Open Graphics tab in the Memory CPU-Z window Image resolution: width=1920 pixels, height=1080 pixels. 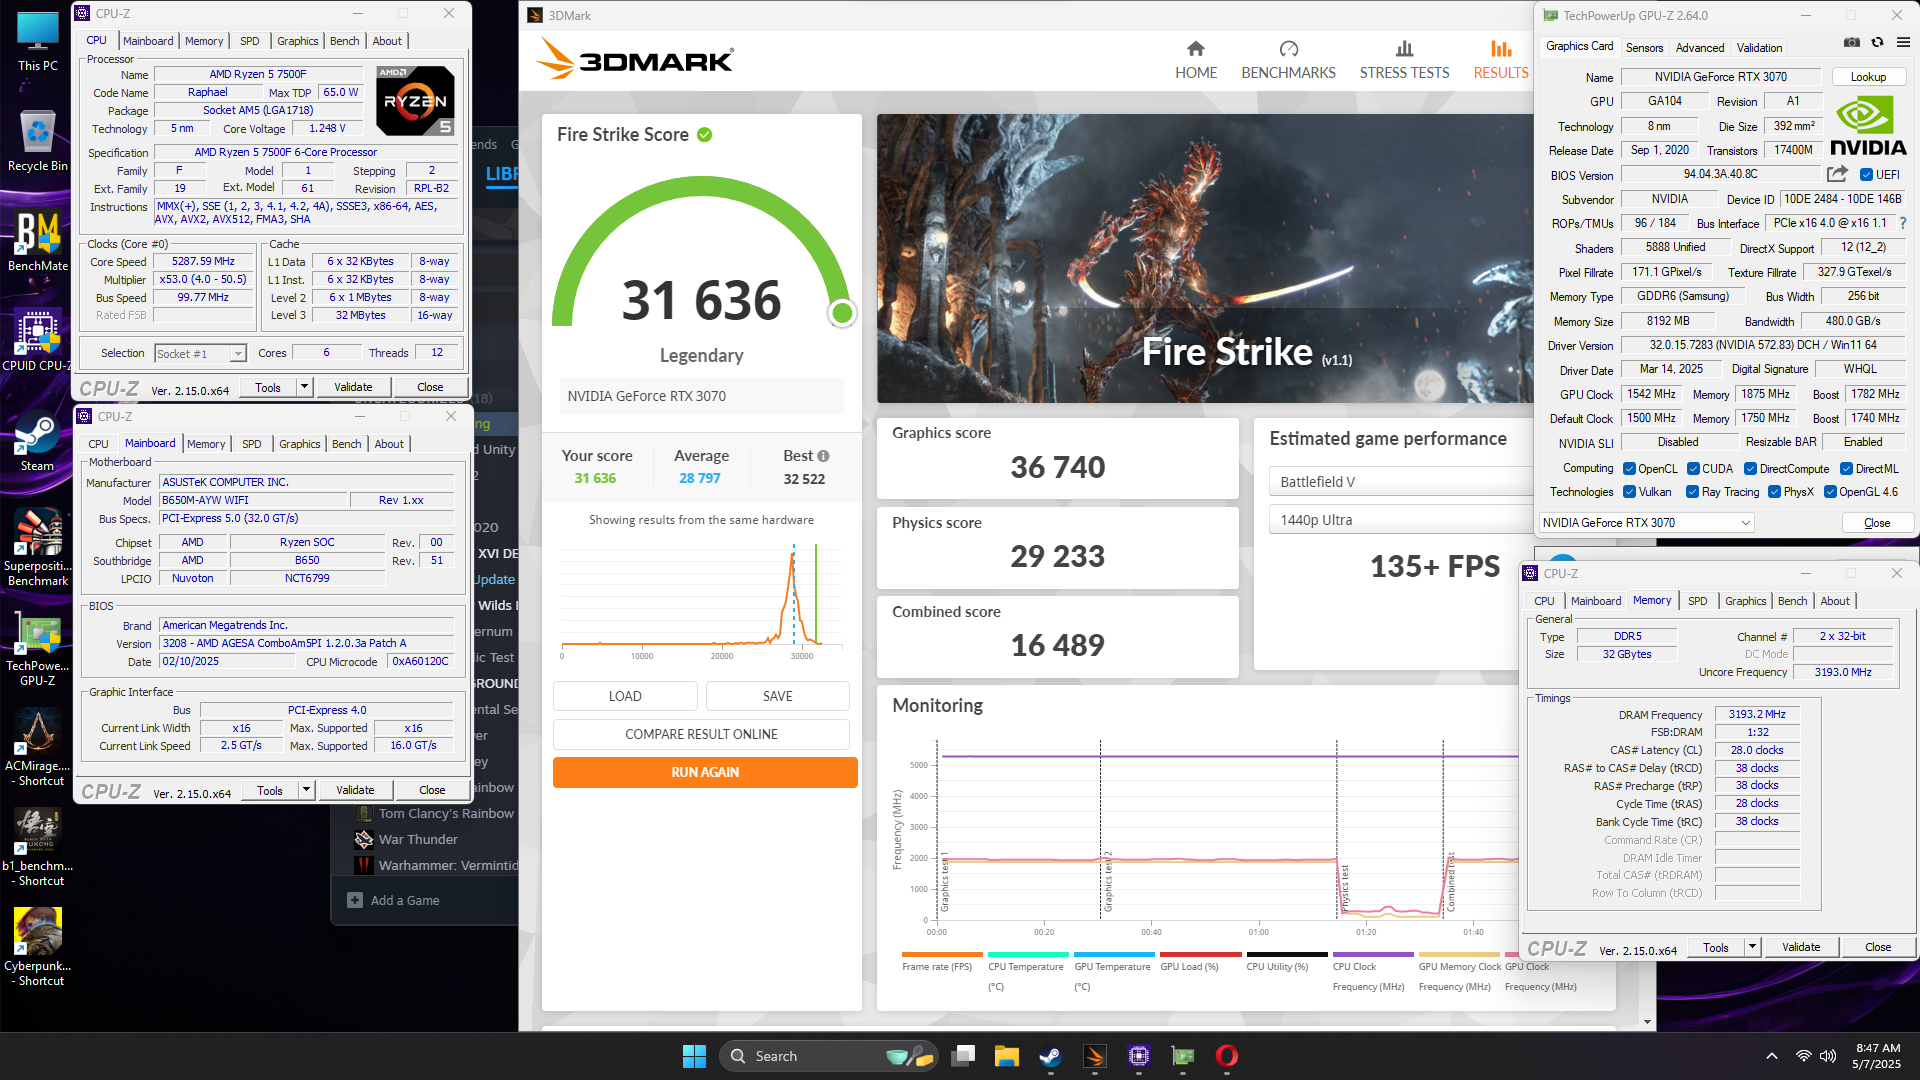click(x=1746, y=601)
